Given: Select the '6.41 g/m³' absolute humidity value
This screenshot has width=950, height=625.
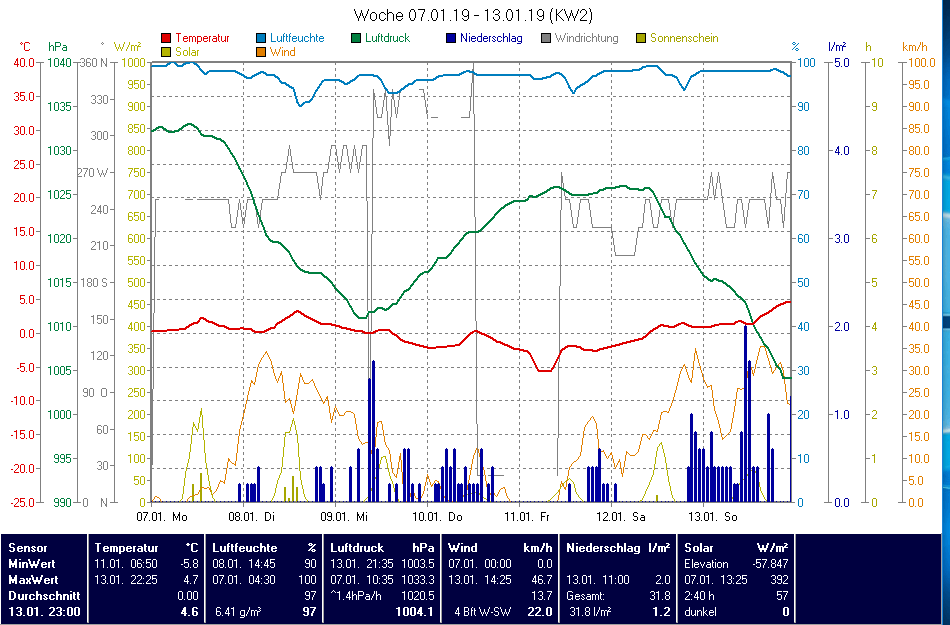Looking at the screenshot, I should pos(238,612).
